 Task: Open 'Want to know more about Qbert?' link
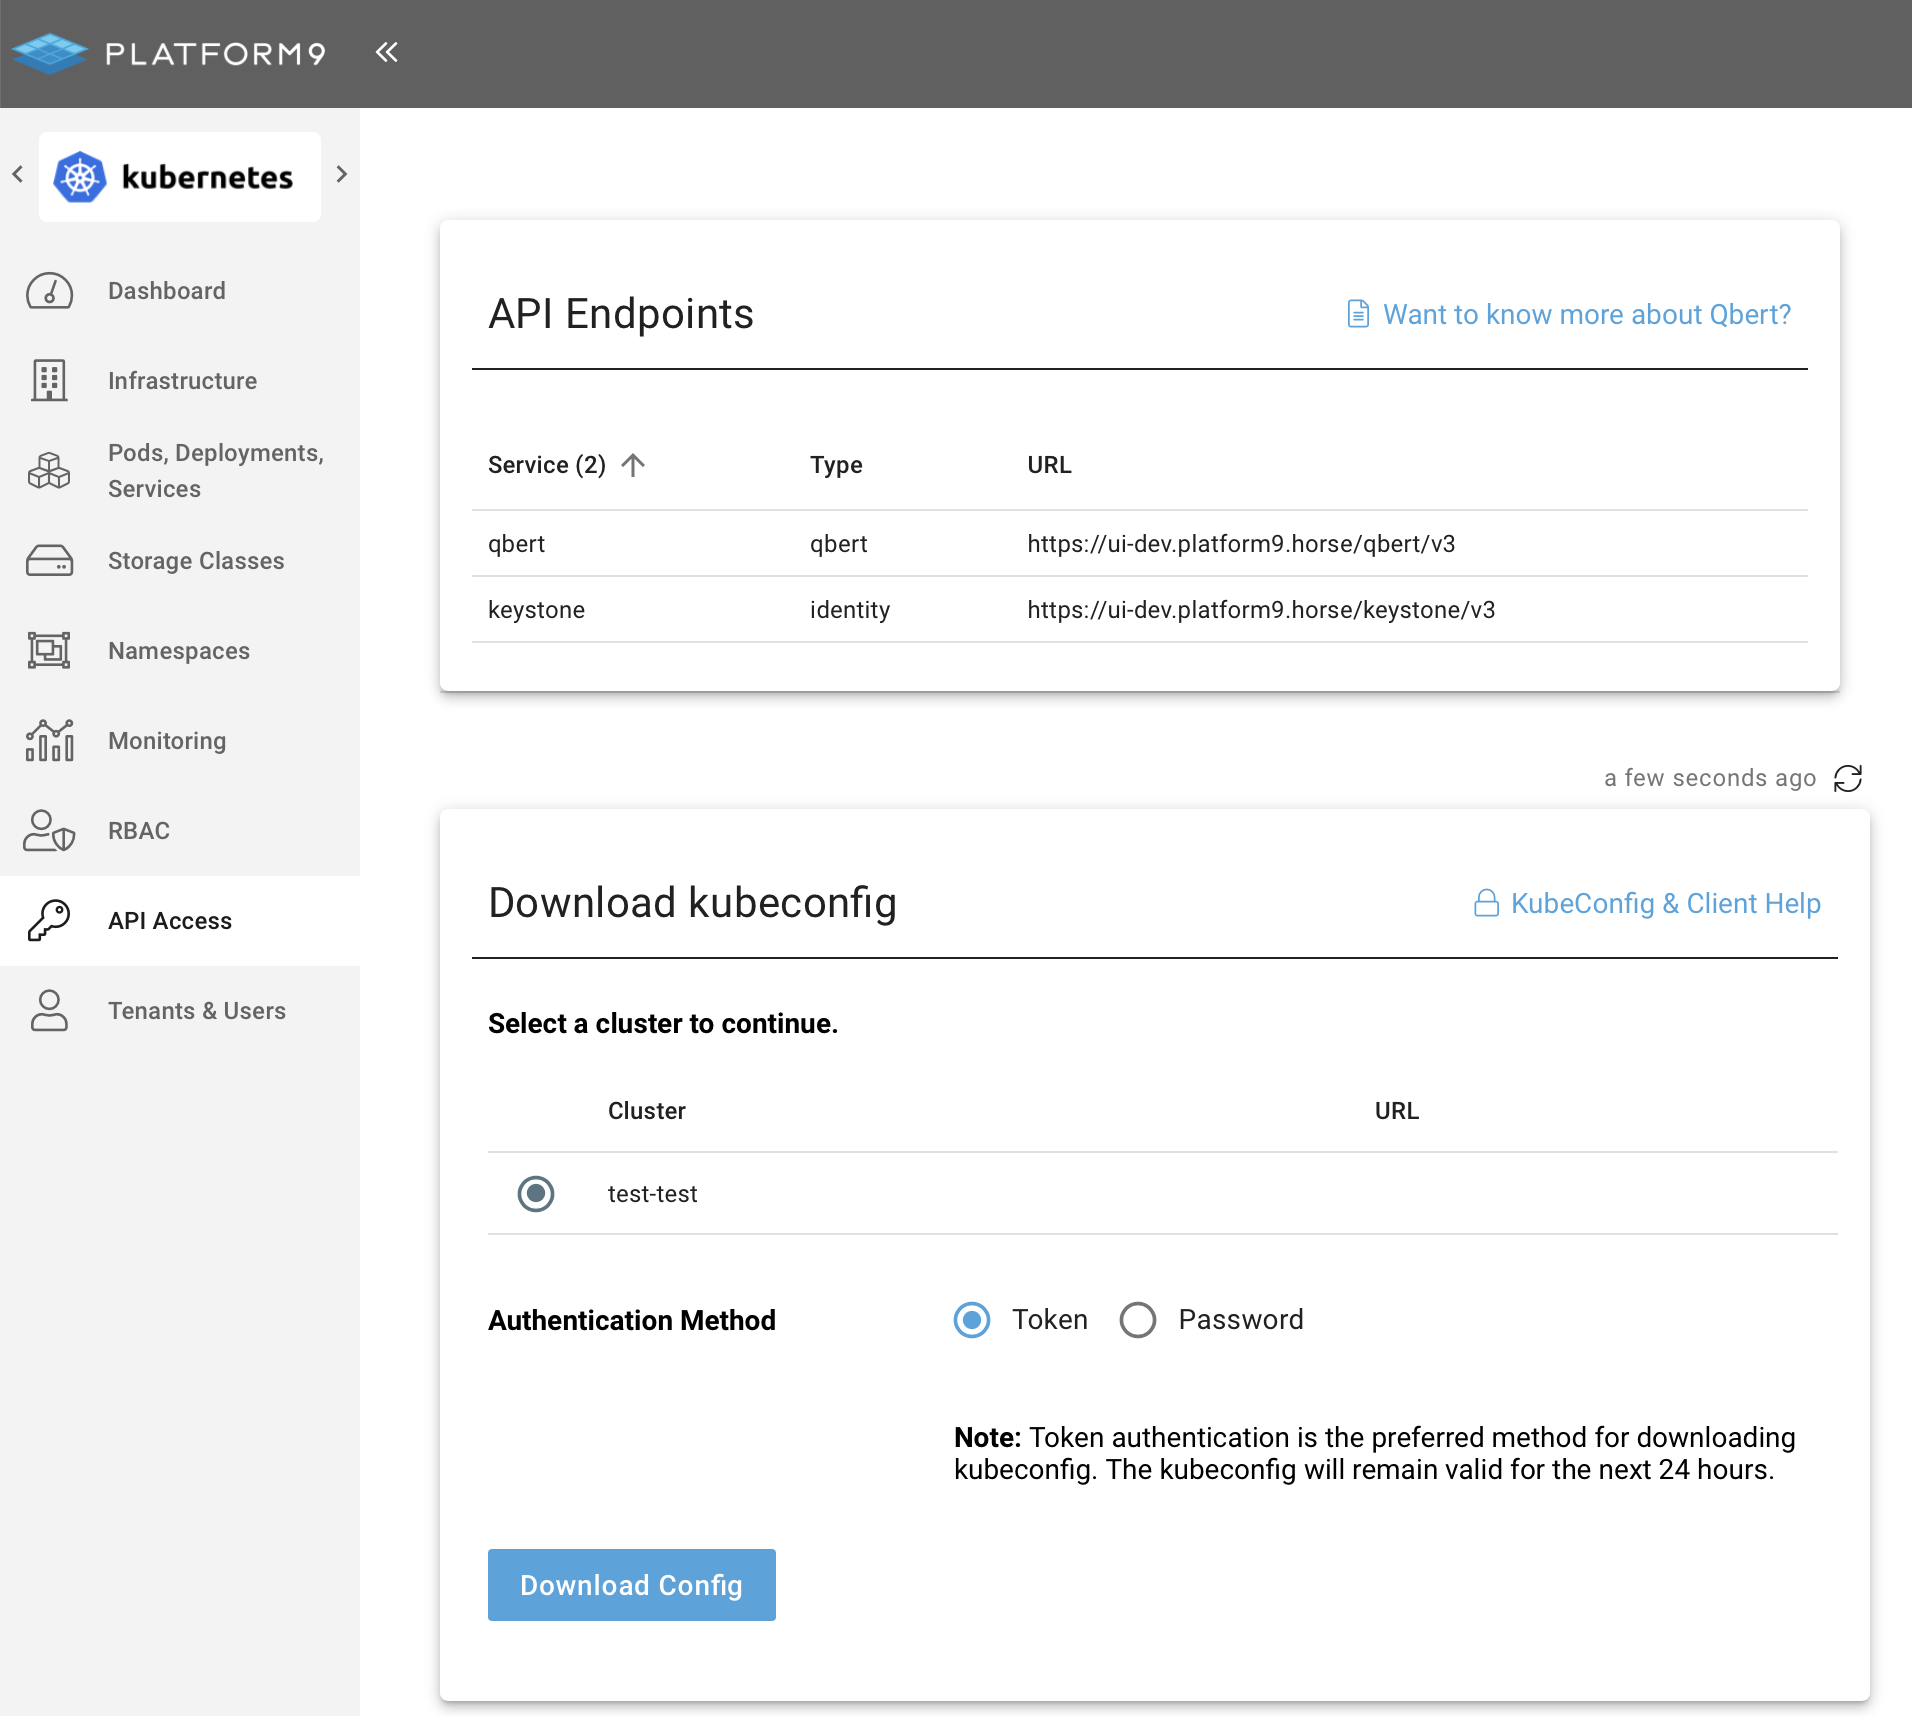(1585, 314)
